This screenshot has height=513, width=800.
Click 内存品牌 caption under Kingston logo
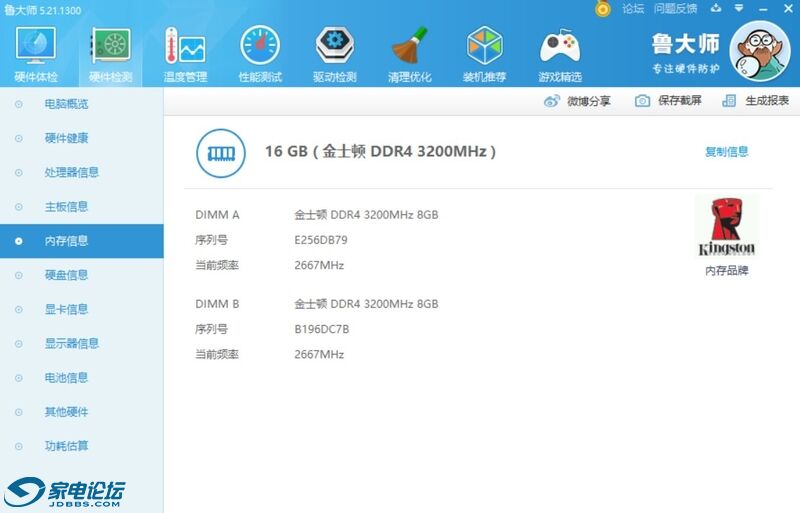(727, 271)
